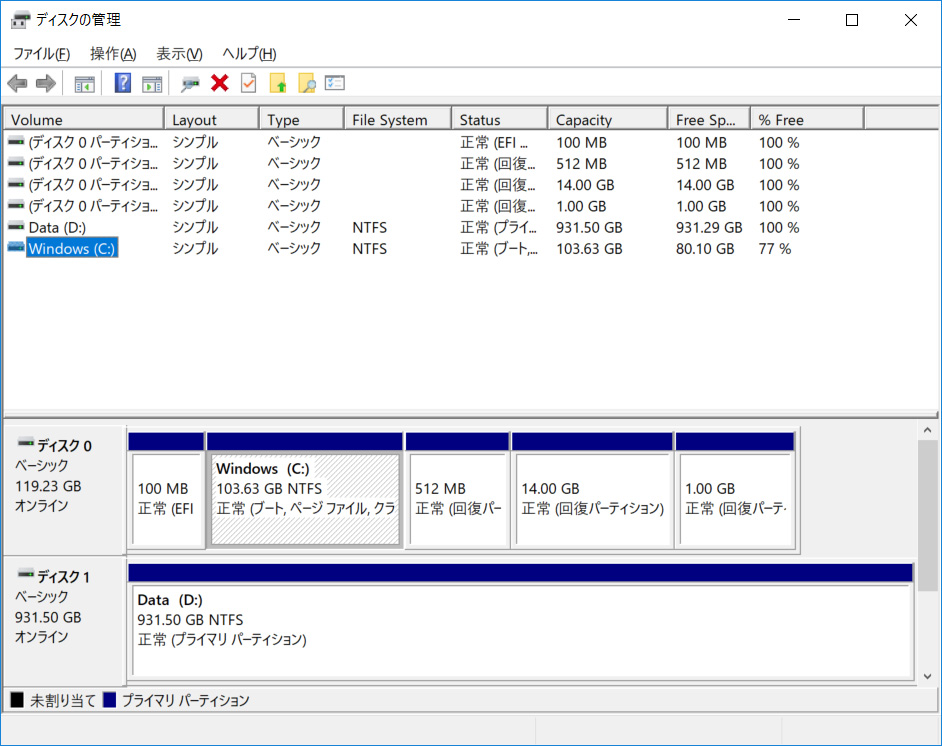Click the properties checkmark toolbar icon

pyautogui.click(x=247, y=83)
